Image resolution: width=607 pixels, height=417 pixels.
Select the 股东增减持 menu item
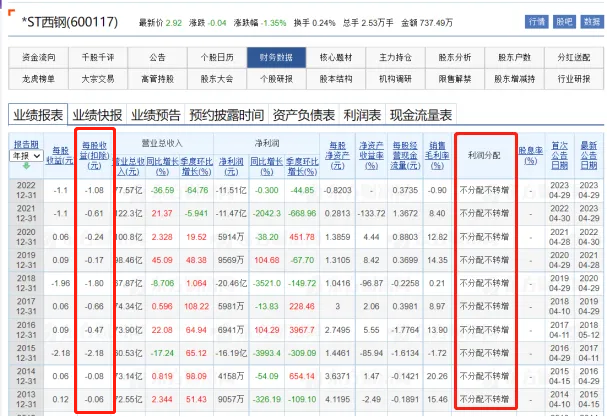click(514, 79)
